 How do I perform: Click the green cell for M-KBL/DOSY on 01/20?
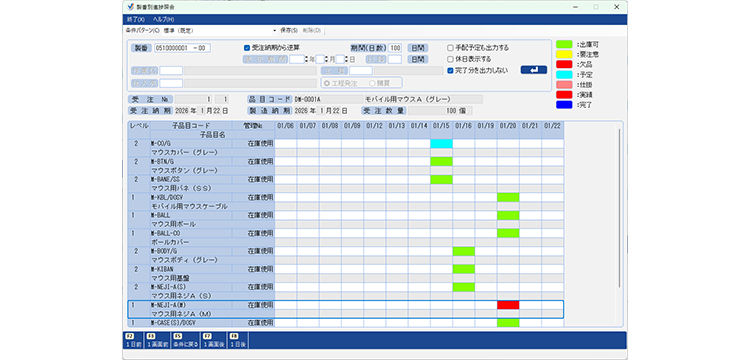508,197
